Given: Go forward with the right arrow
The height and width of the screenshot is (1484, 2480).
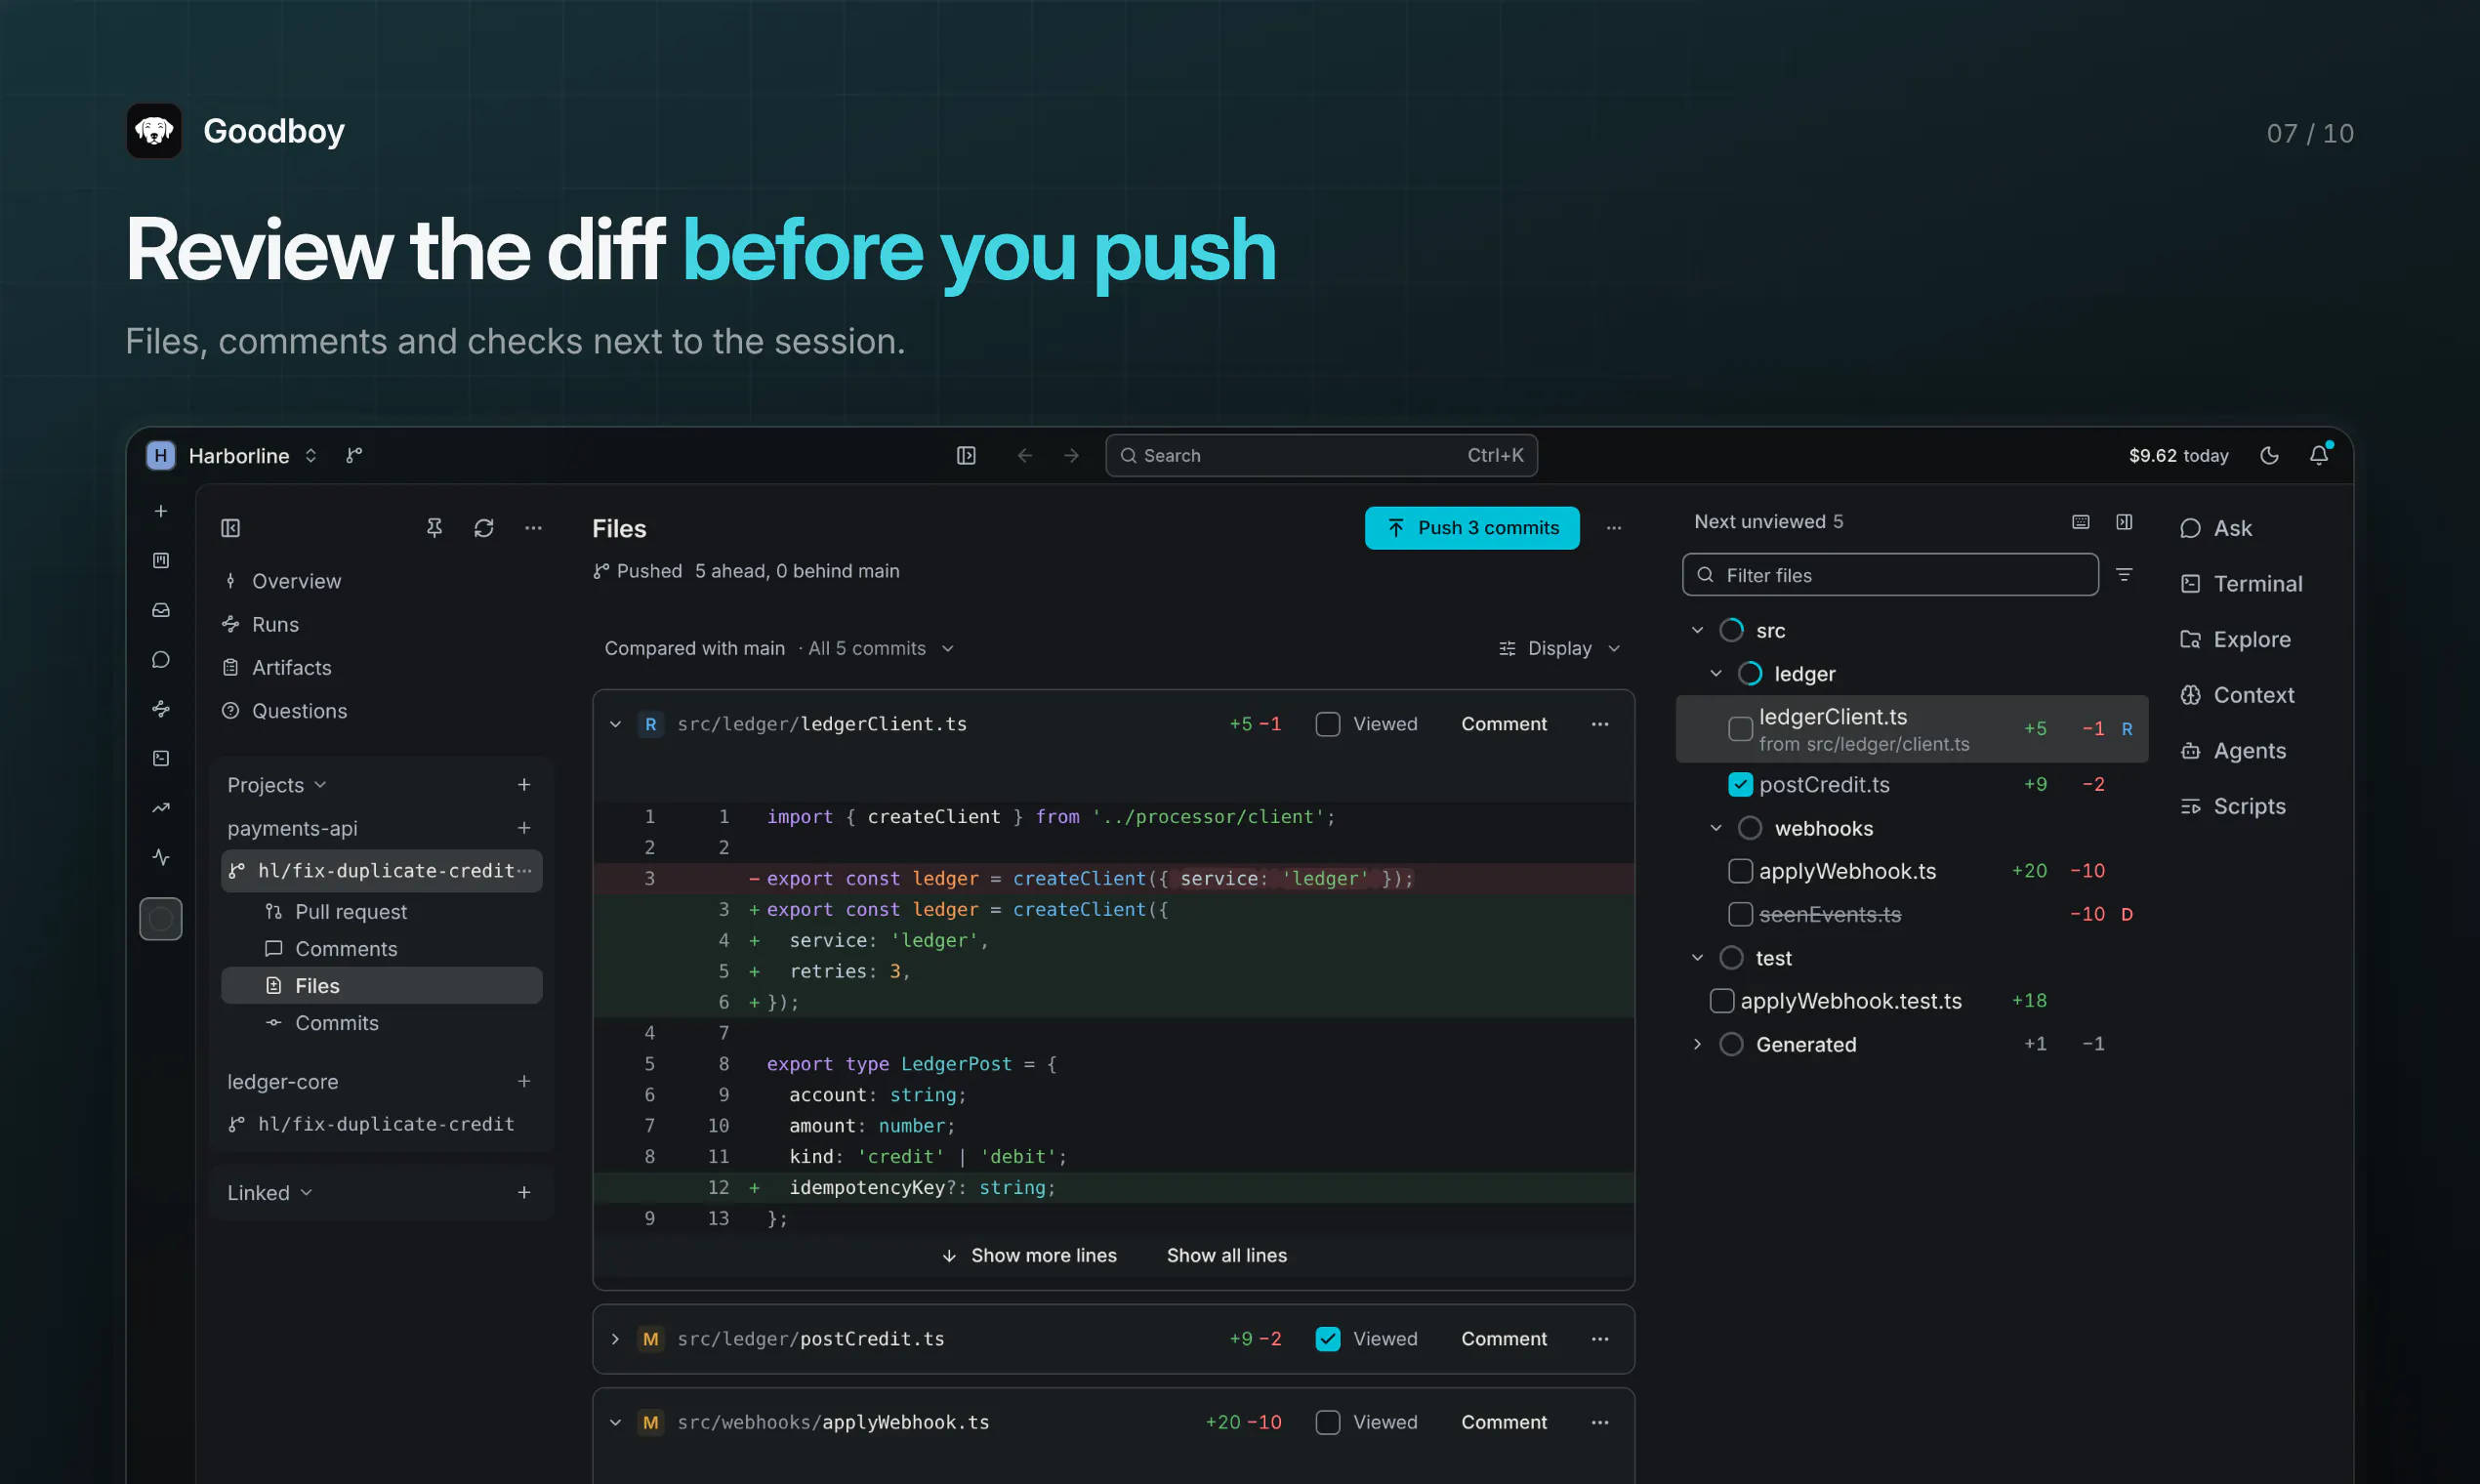Looking at the screenshot, I should (x=1071, y=455).
